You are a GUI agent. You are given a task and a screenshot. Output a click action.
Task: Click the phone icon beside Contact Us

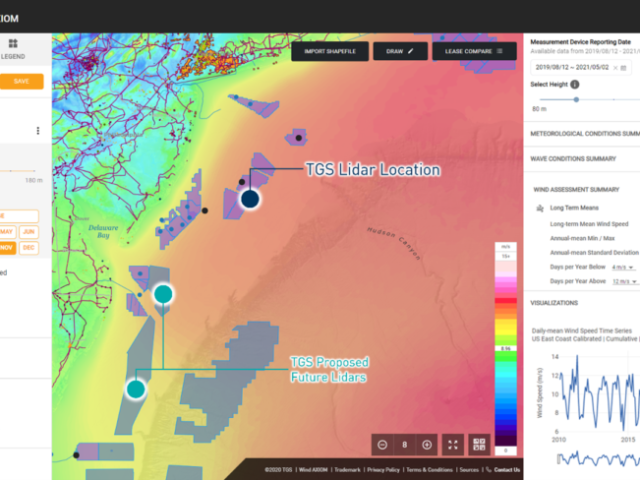coord(489,470)
